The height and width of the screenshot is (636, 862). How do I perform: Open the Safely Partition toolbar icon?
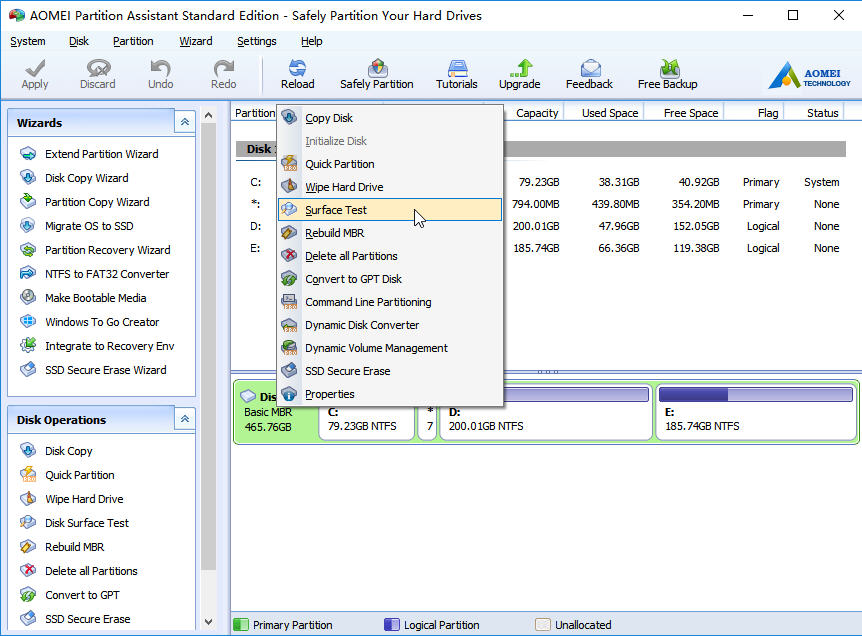377,69
